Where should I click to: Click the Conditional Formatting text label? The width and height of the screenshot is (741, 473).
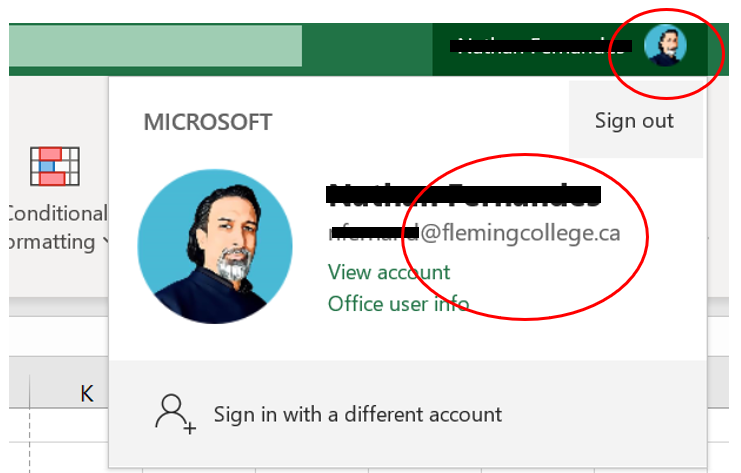(55, 214)
